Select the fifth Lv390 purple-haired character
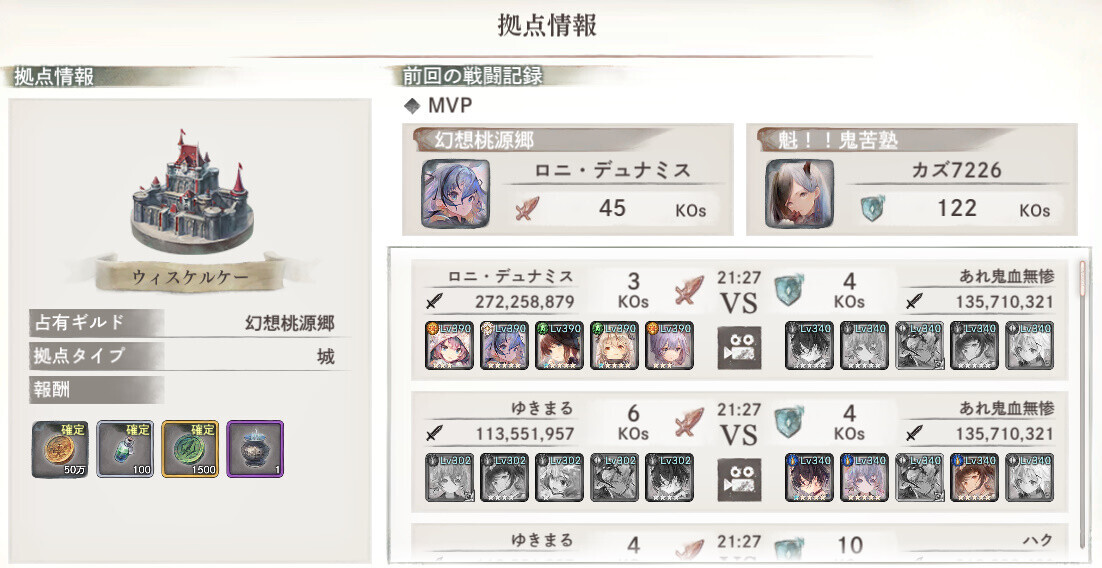The image size is (1102, 568). pos(669,345)
